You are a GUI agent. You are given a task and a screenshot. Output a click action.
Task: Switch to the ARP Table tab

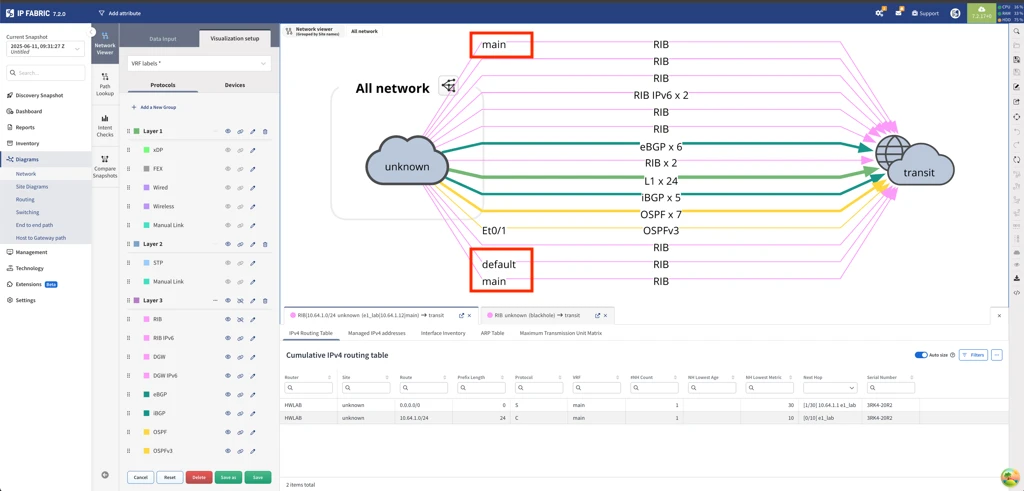pyautogui.click(x=492, y=333)
